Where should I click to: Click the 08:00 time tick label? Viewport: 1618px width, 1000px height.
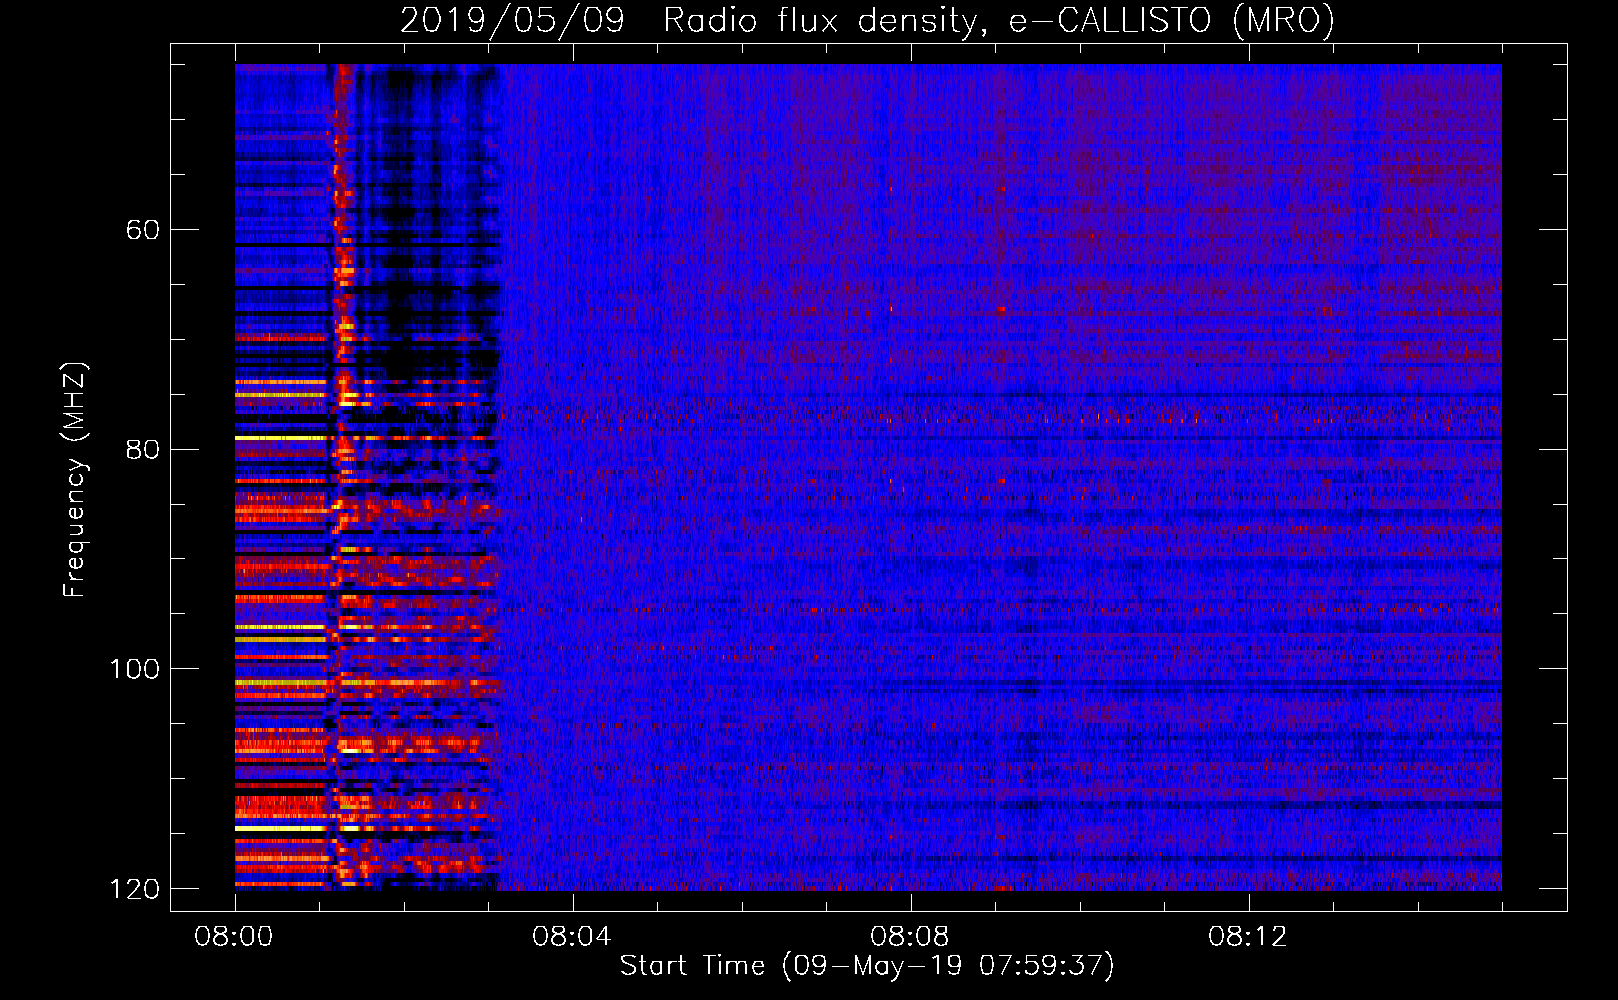pos(234,937)
